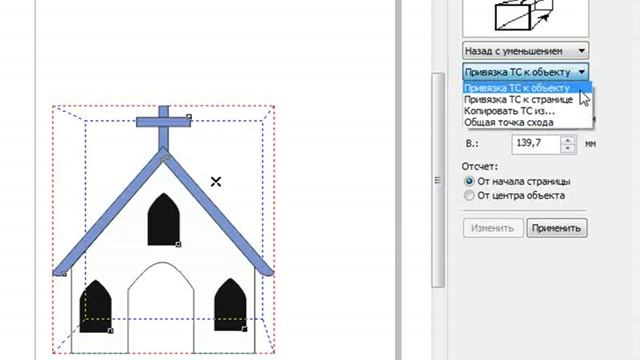Collapse the 'Привязка ТС к объекту' combo box
The image size is (640, 360).
pyautogui.click(x=525, y=72)
